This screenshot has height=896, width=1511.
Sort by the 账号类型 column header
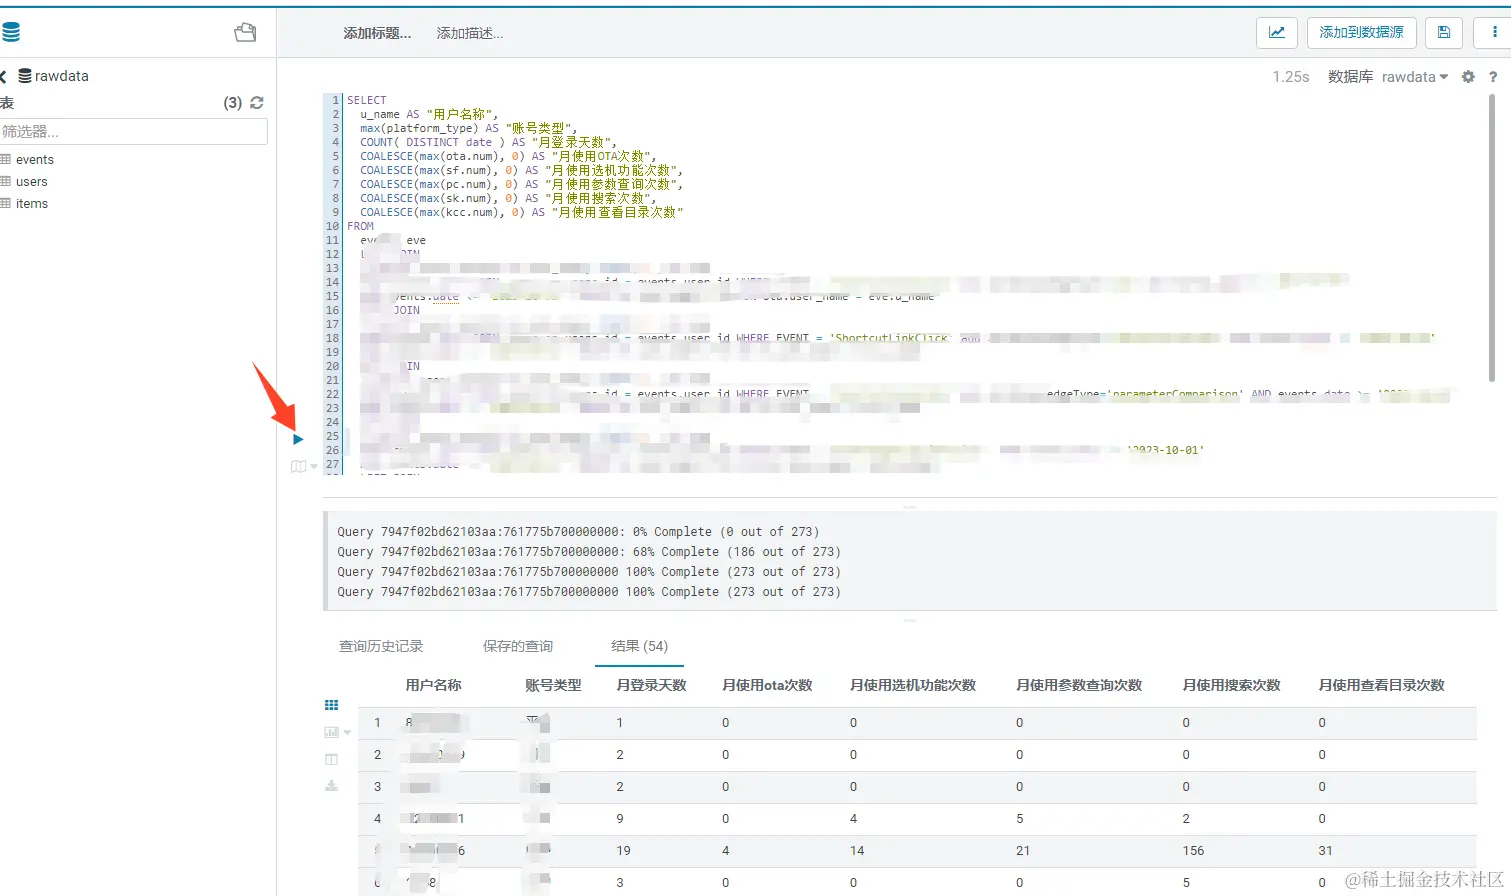coord(553,686)
